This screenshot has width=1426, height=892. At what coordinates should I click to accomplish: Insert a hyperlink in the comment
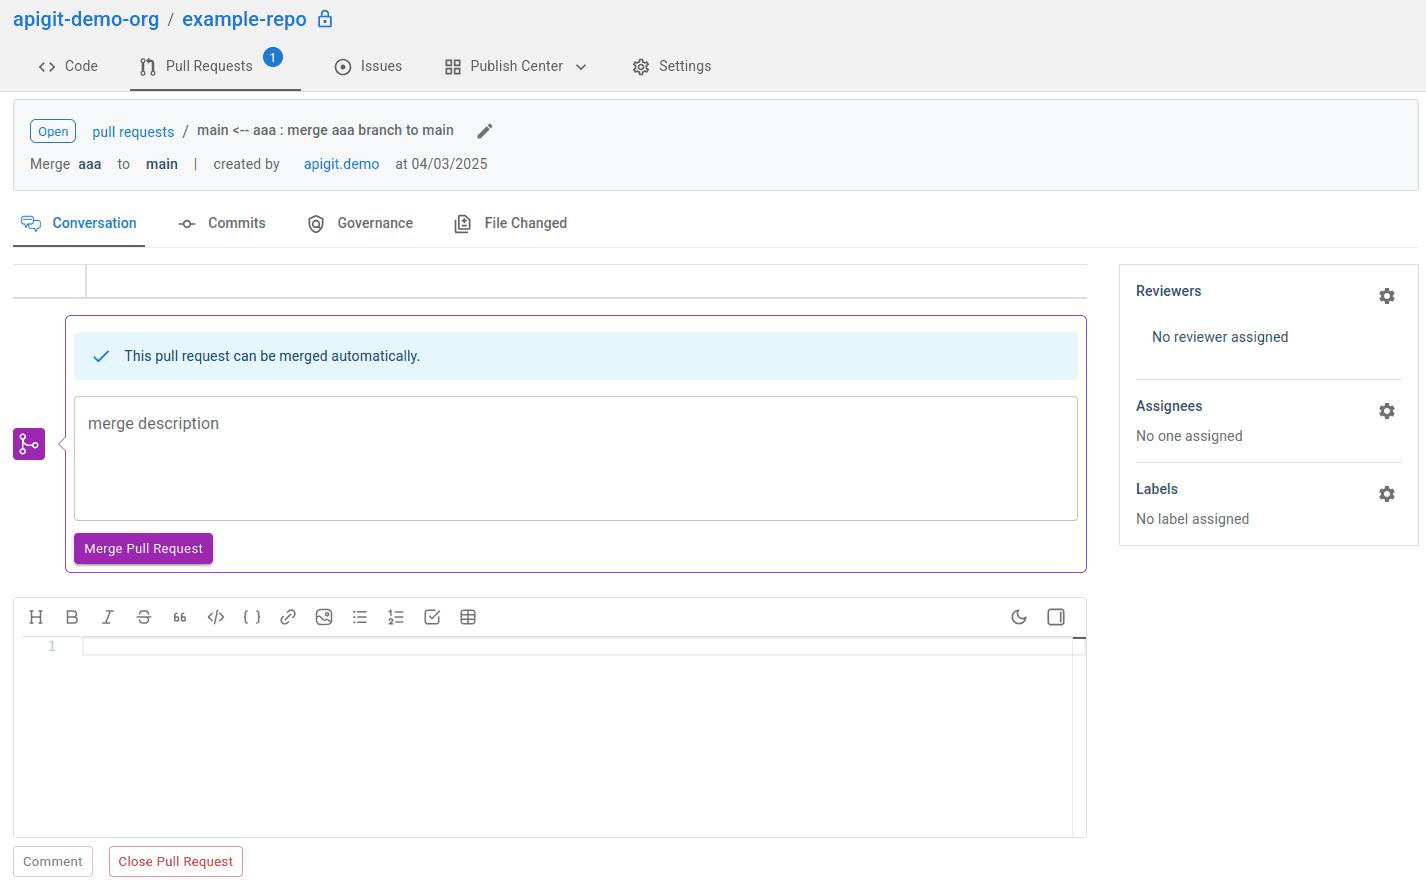(288, 617)
